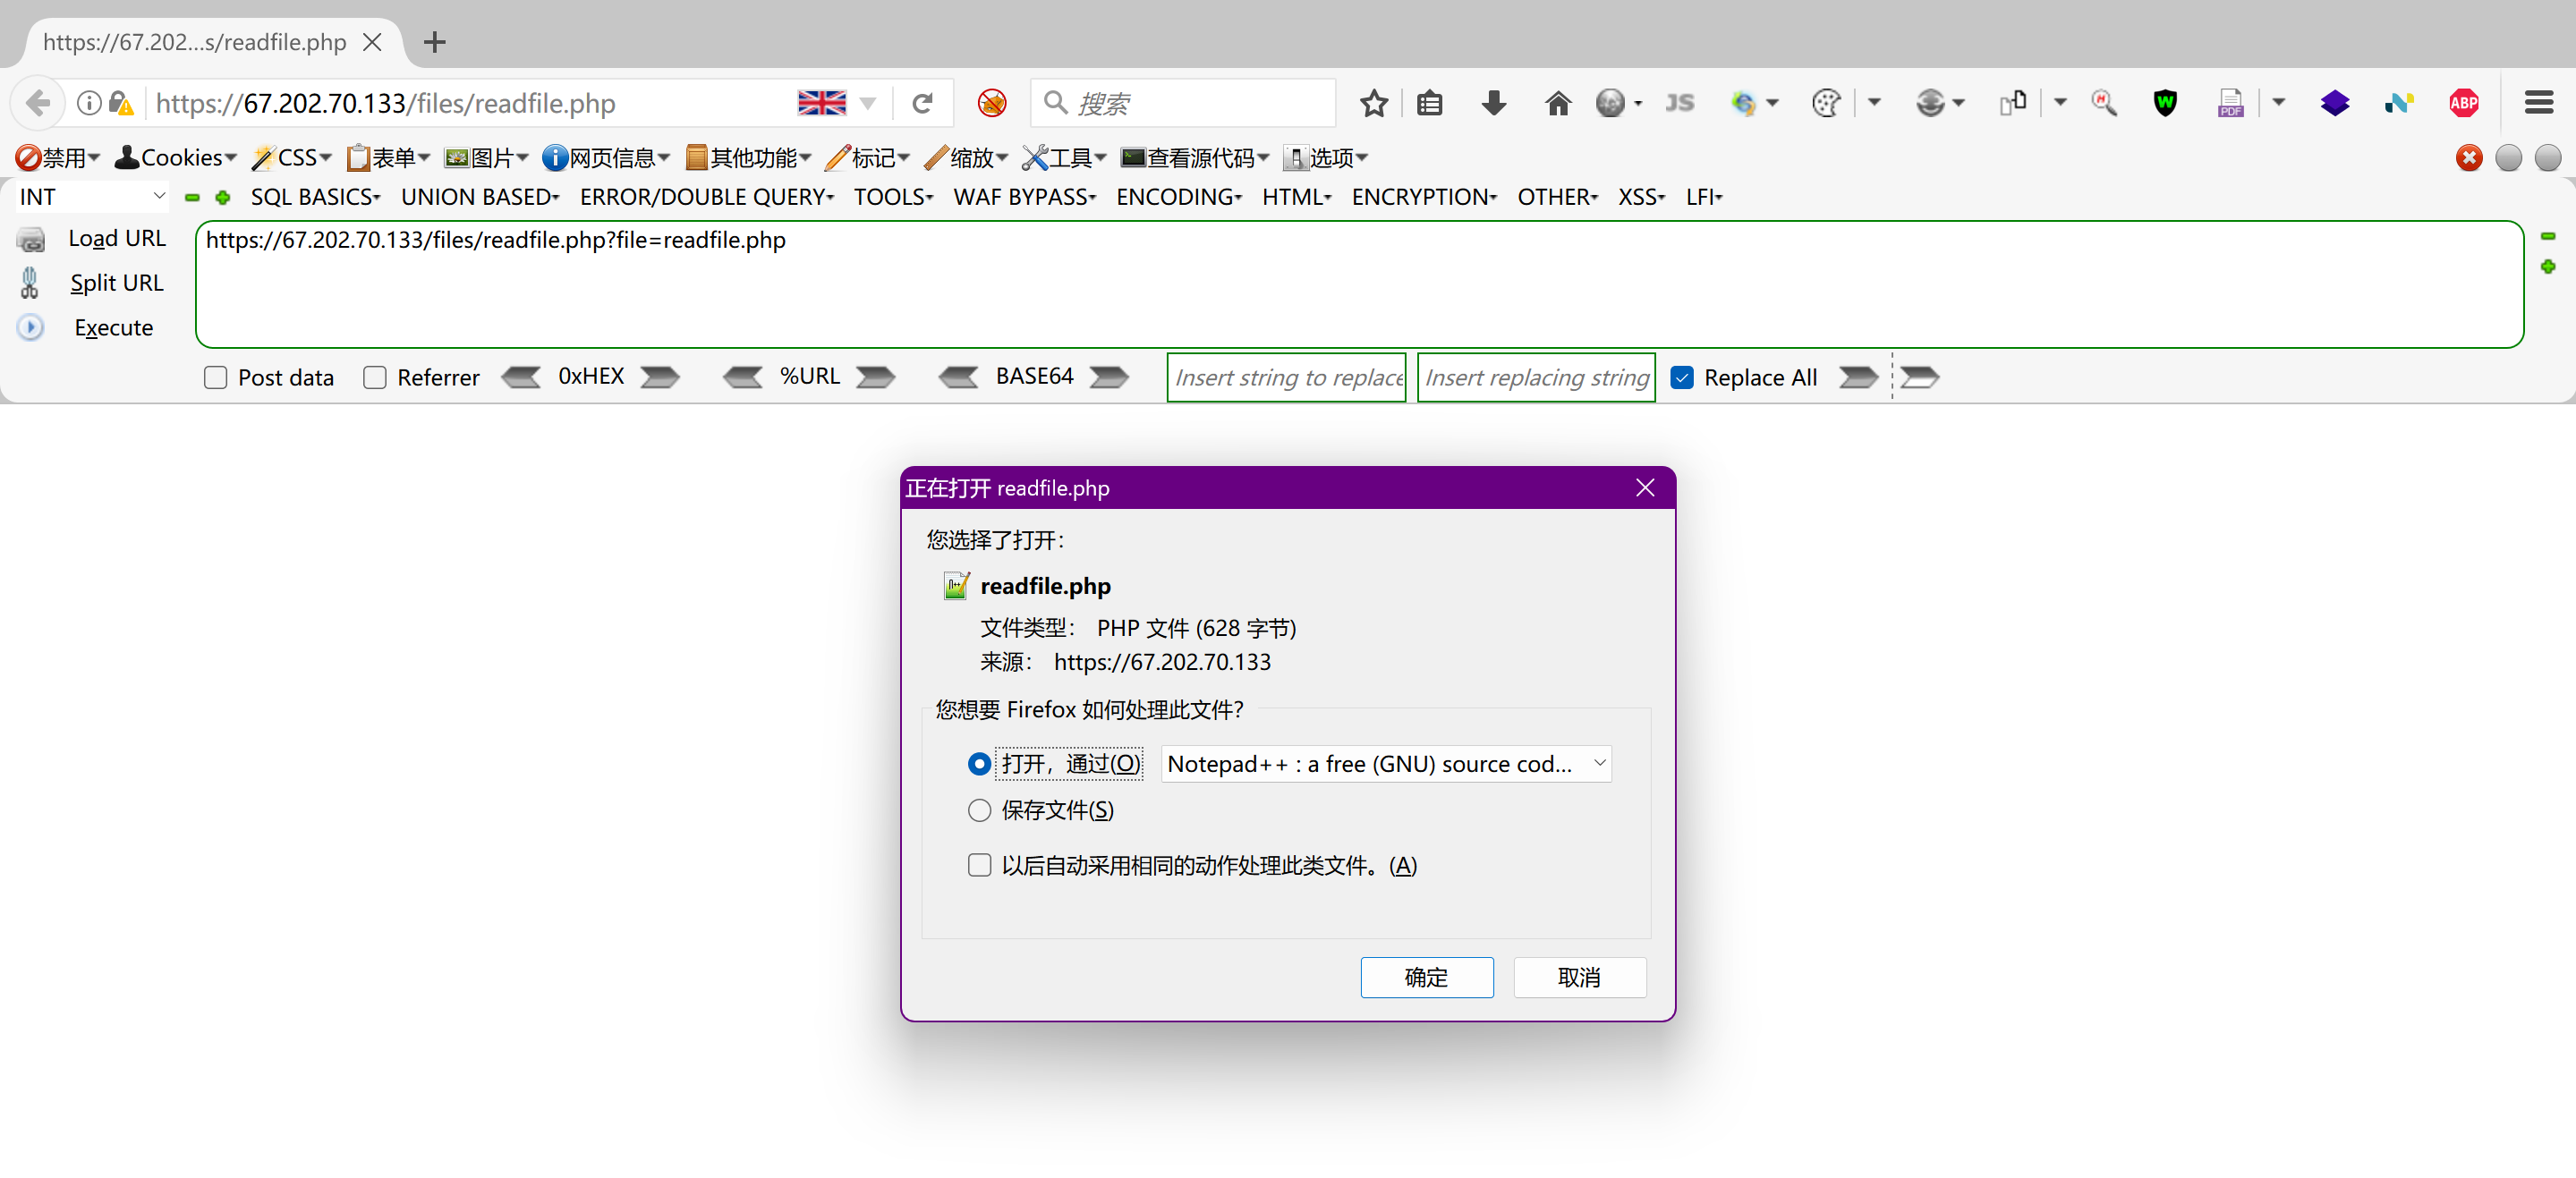Select the save file radio option

pos(979,810)
